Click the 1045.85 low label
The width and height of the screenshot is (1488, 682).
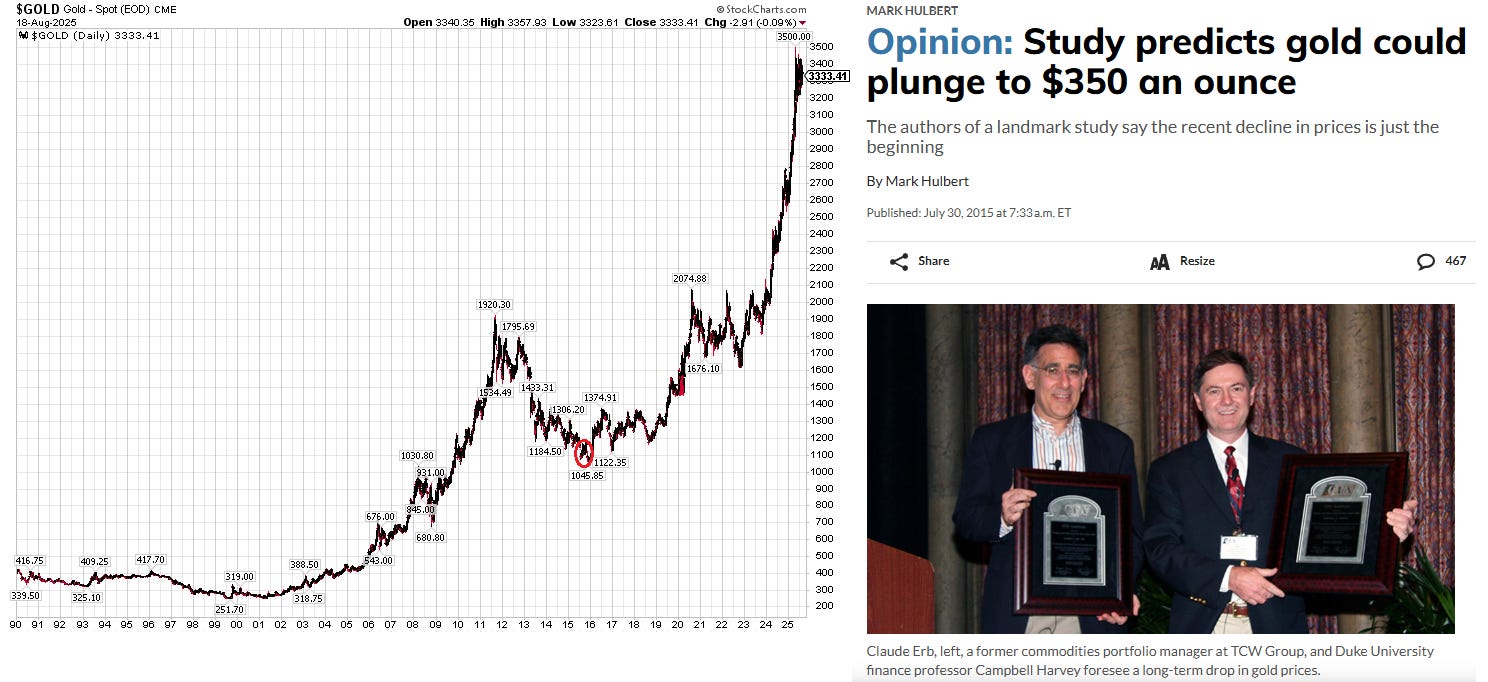point(587,476)
